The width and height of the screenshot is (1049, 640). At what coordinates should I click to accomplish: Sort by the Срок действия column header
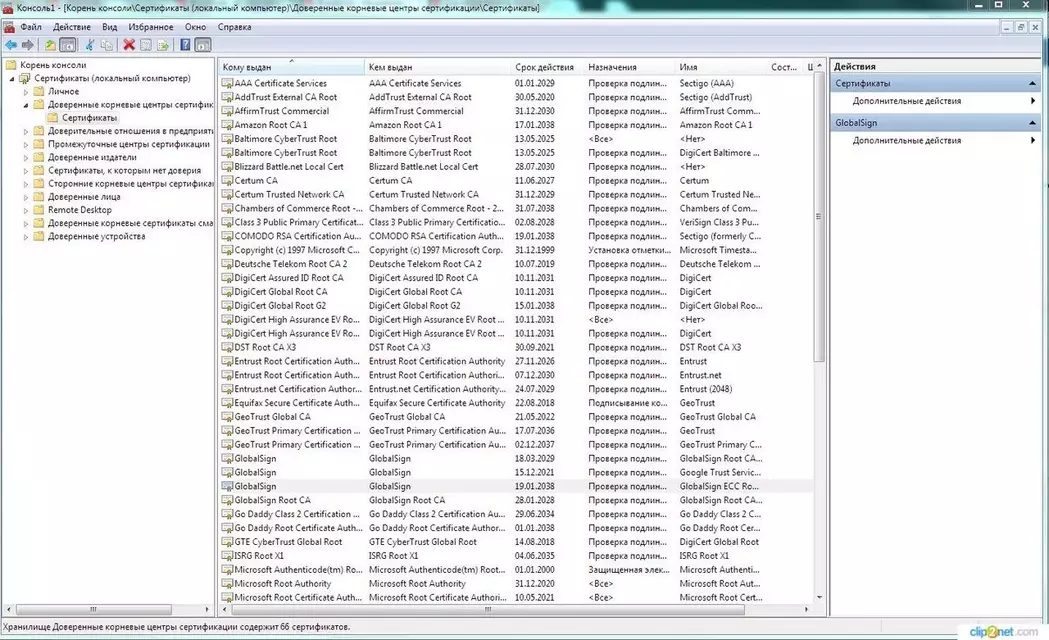[x=547, y=67]
